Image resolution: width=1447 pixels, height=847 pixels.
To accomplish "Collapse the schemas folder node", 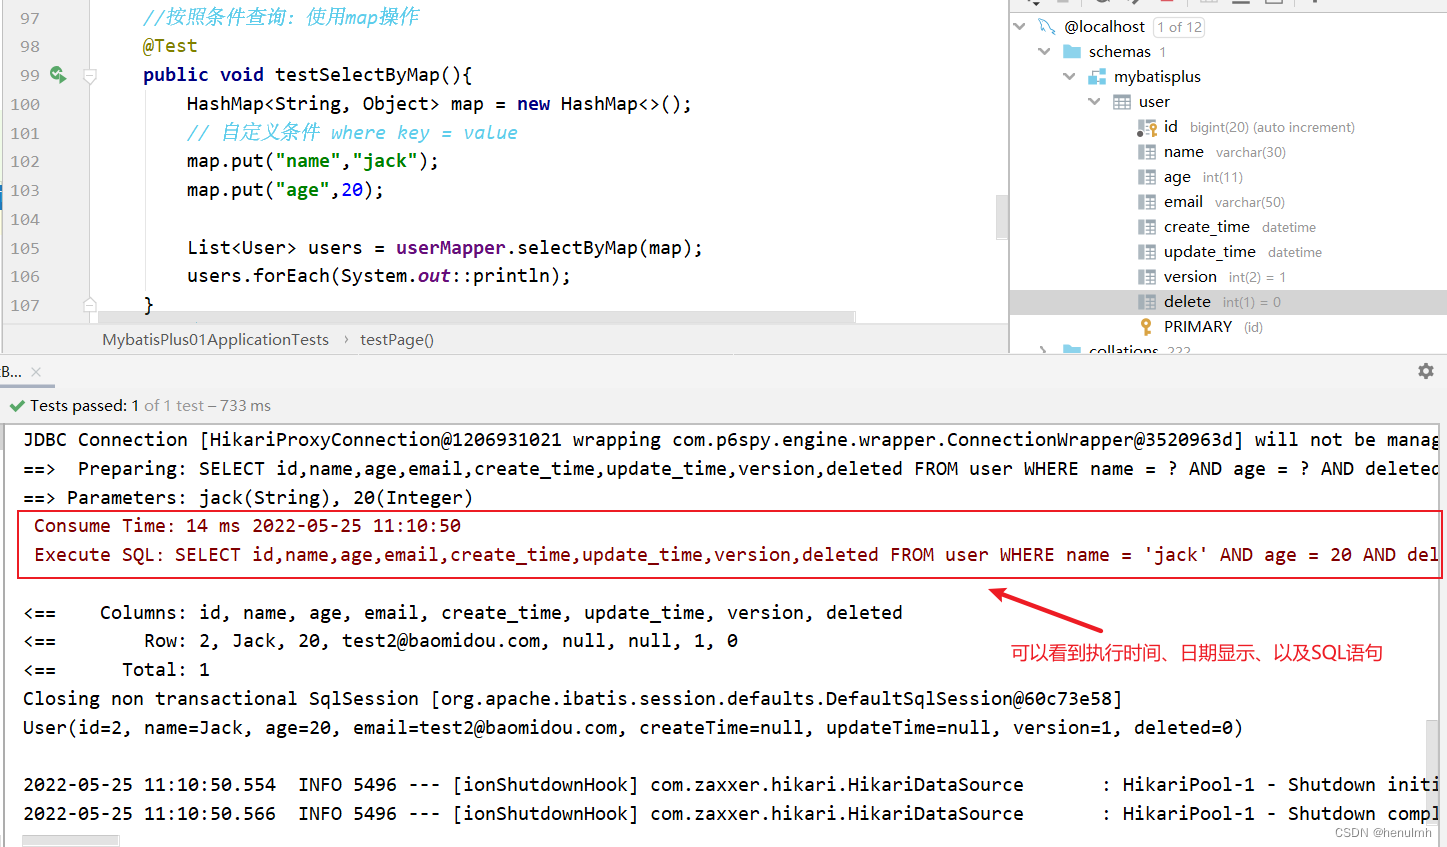I will [x=1045, y=51].
